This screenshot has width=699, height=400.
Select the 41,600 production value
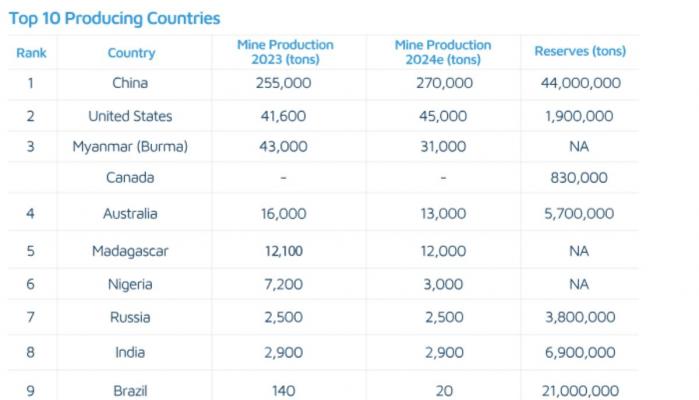pyautogui.click(x=284, y=116)
